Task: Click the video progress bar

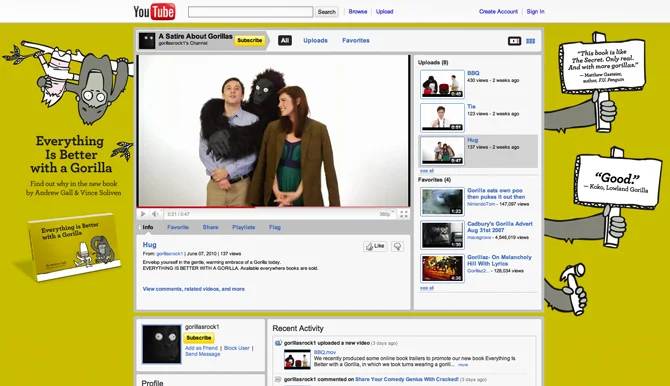Action: pos(273,207)
